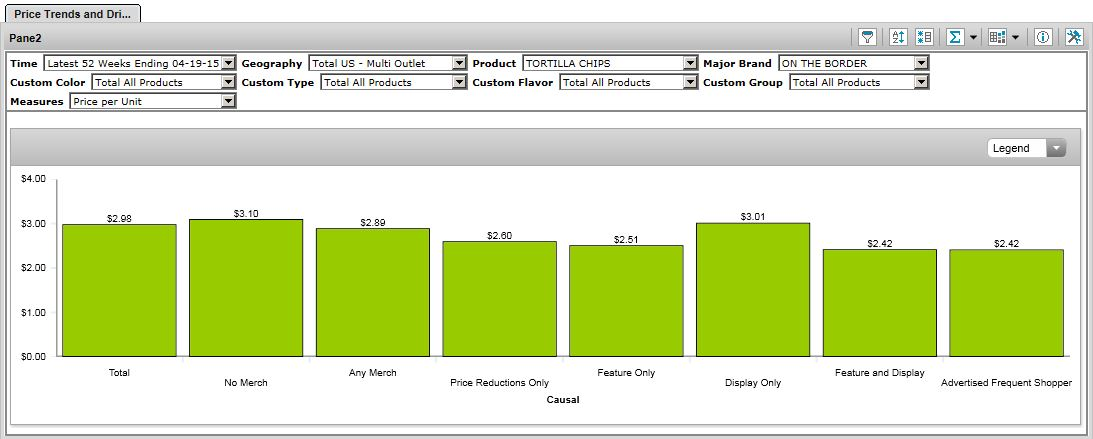Open the tools wrench icon
The image size is (1093, 439).
tap(1074, 37)
